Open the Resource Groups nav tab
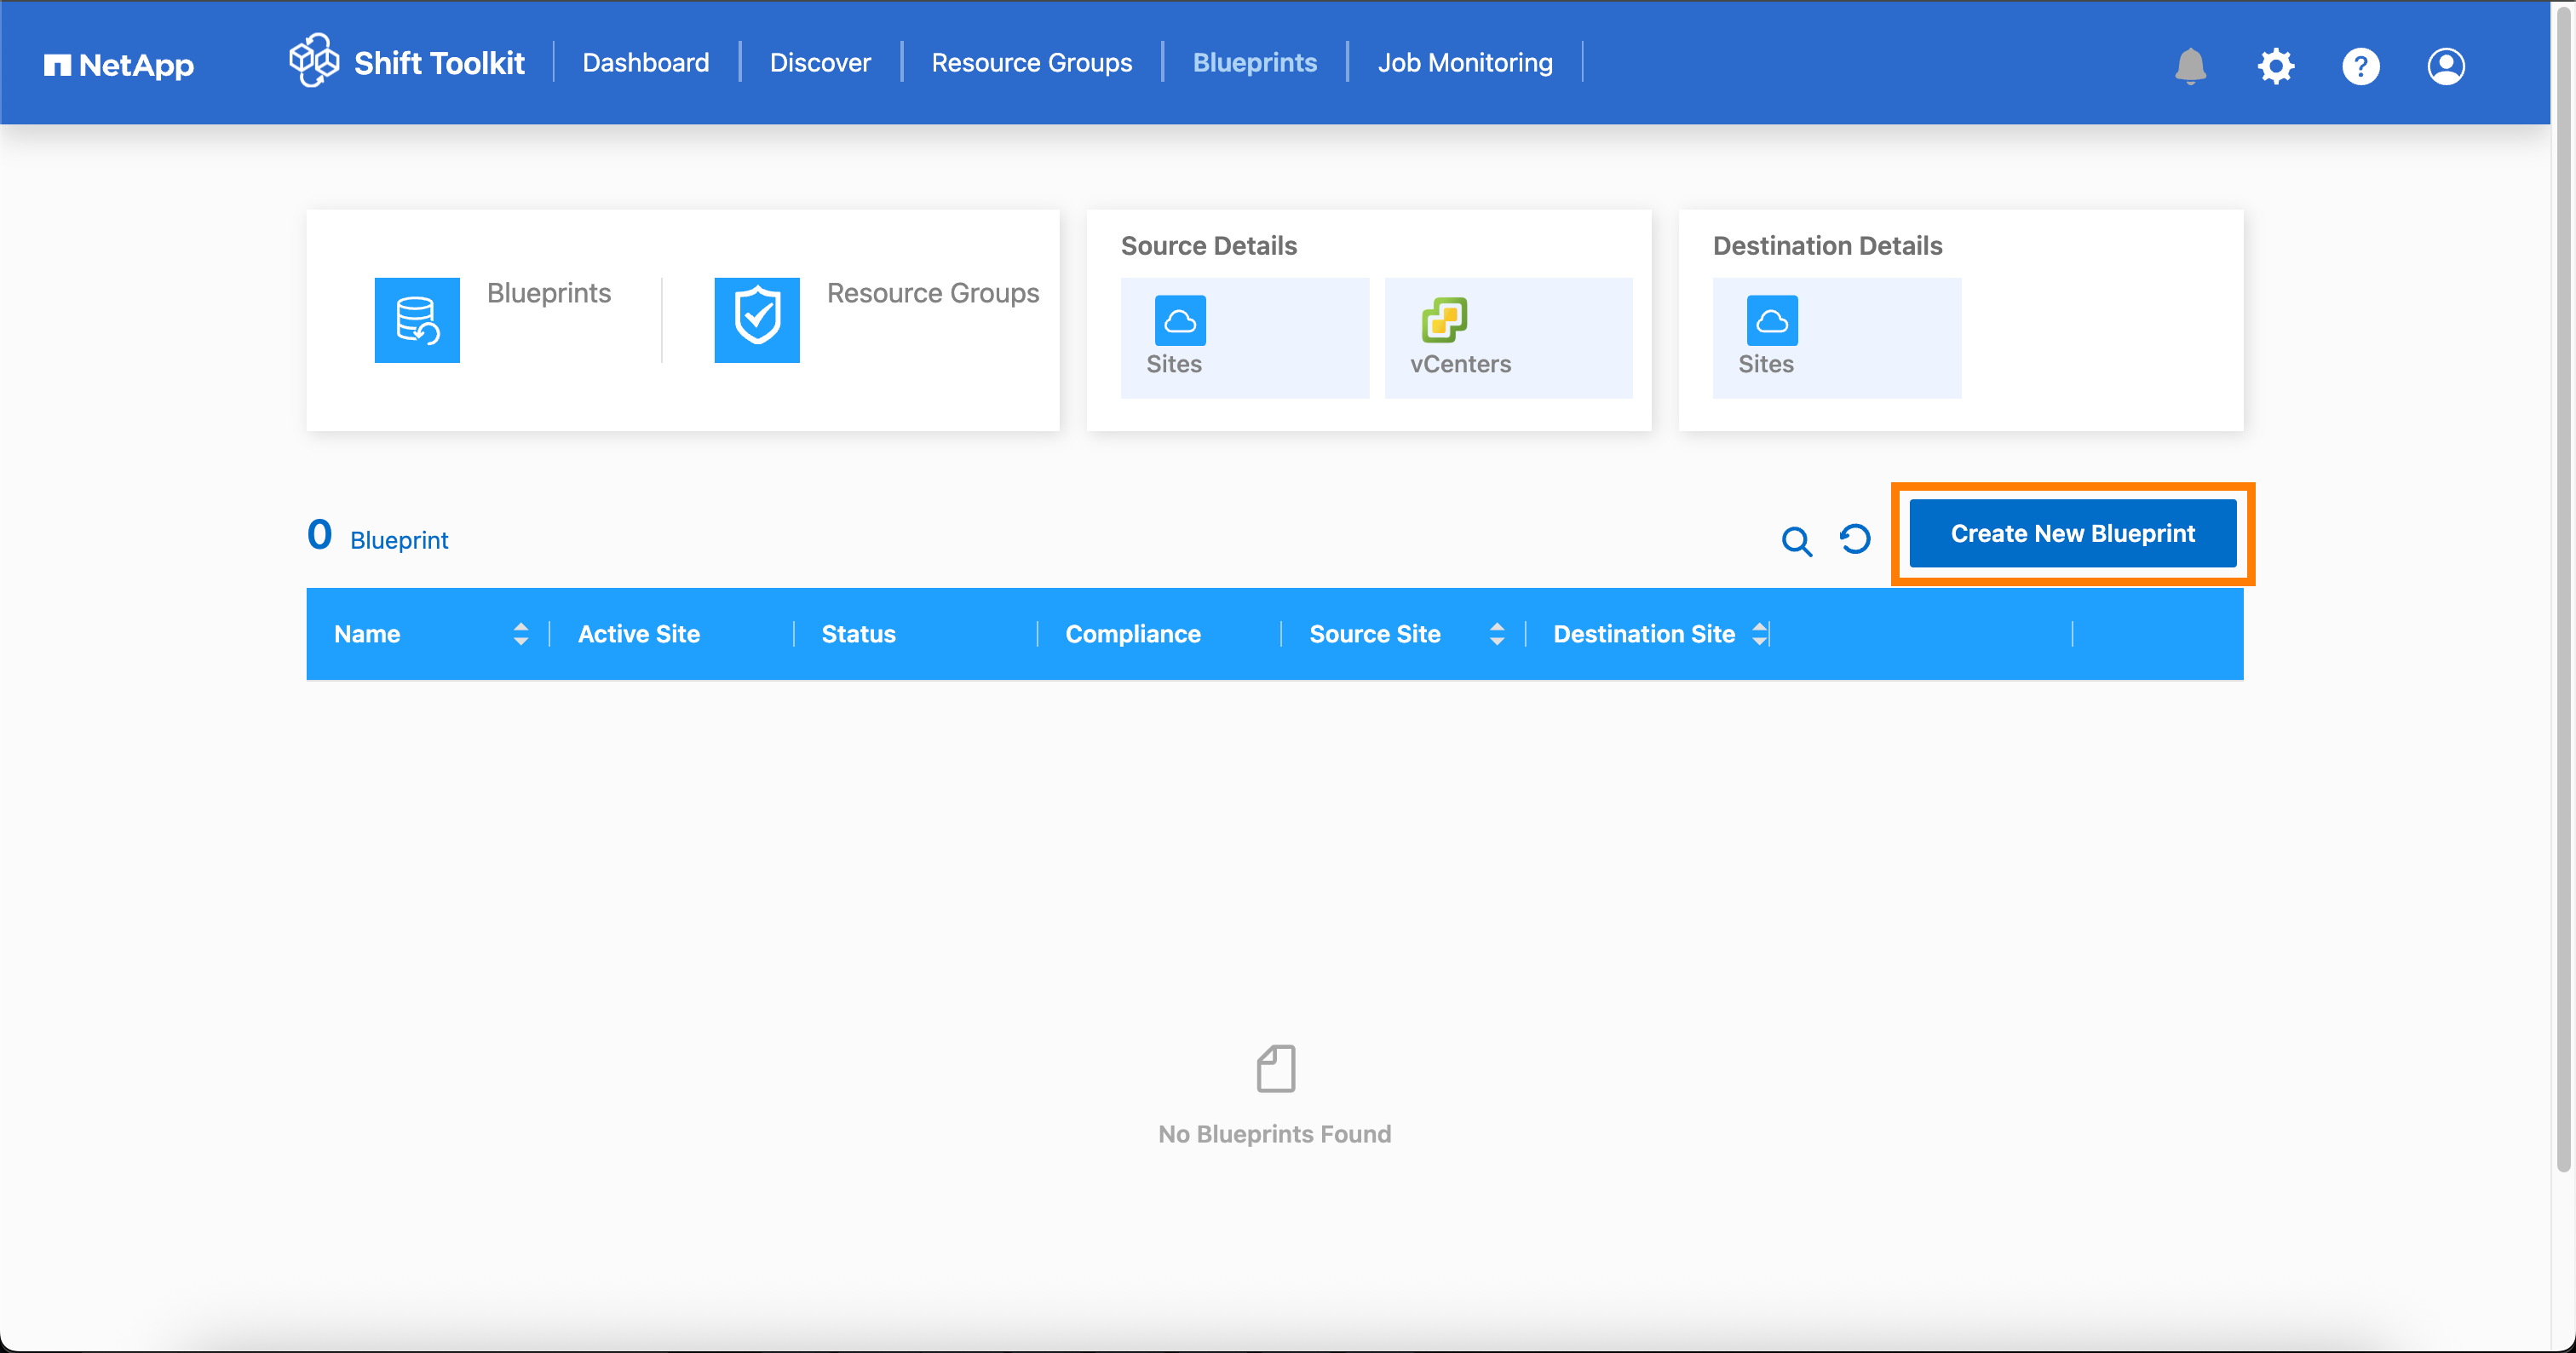The width and height of the screenshot is (2576, 1353). click(x=1032, y=63)
